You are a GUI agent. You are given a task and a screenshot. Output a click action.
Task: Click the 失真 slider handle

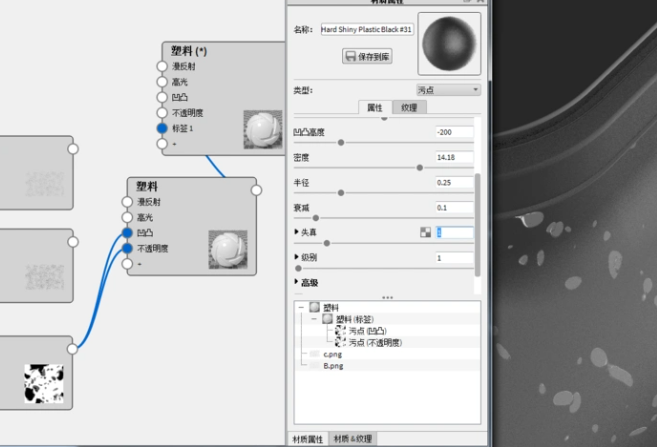(327, 243)
